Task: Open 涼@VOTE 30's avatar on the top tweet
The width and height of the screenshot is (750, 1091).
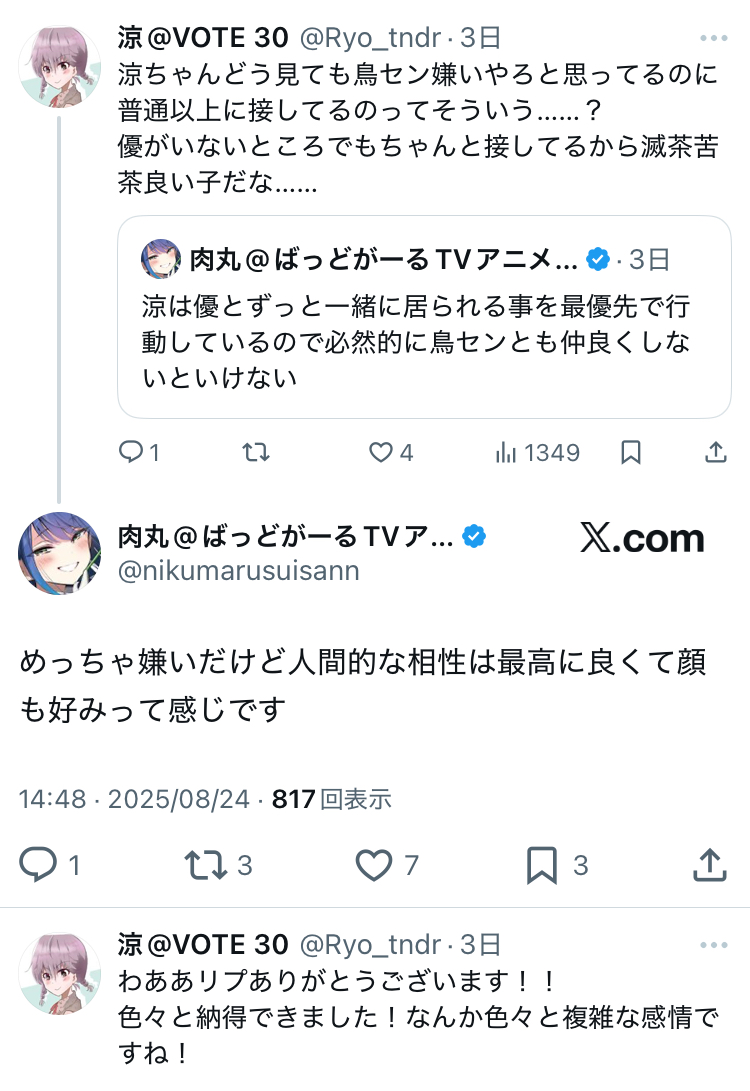Action: [x=60, y=65]
